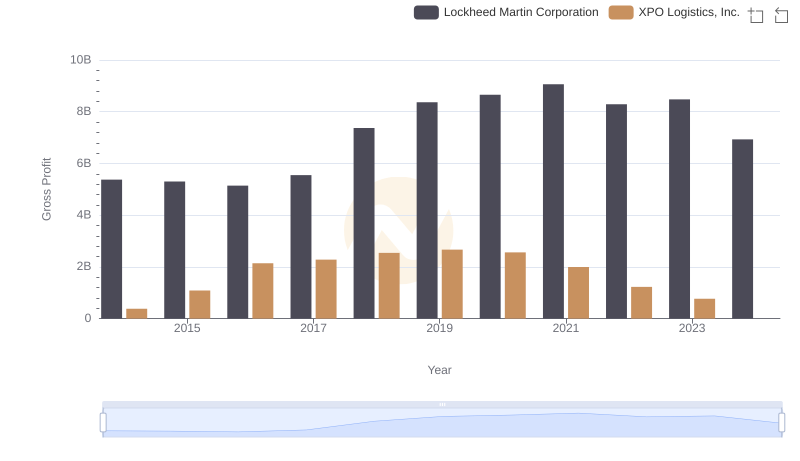Click the Year axis title
800x461 pixels.
[439, 370]
